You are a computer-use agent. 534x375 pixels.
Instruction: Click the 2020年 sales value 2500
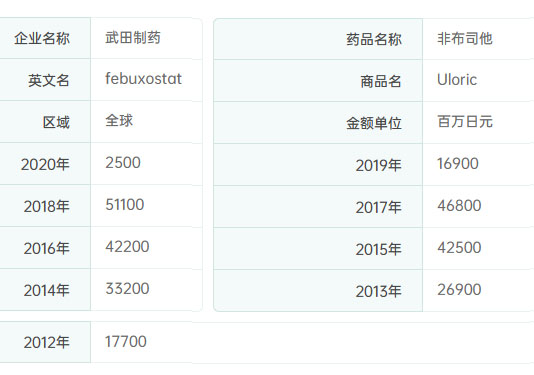(123, 163)
